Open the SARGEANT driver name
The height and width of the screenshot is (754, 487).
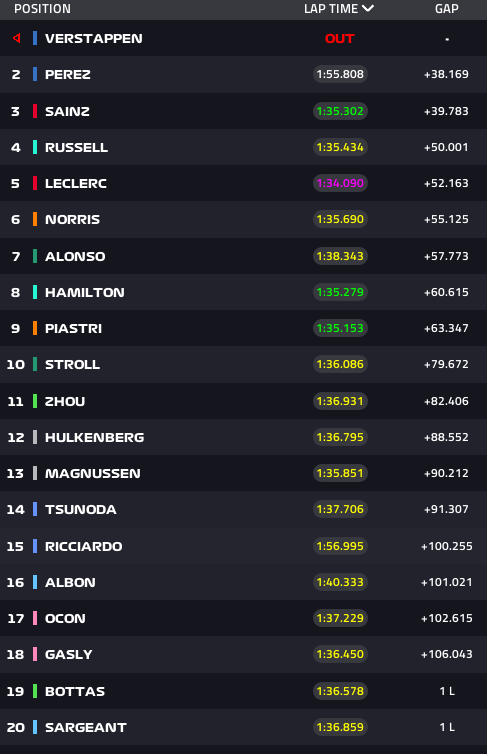point(86,727)
